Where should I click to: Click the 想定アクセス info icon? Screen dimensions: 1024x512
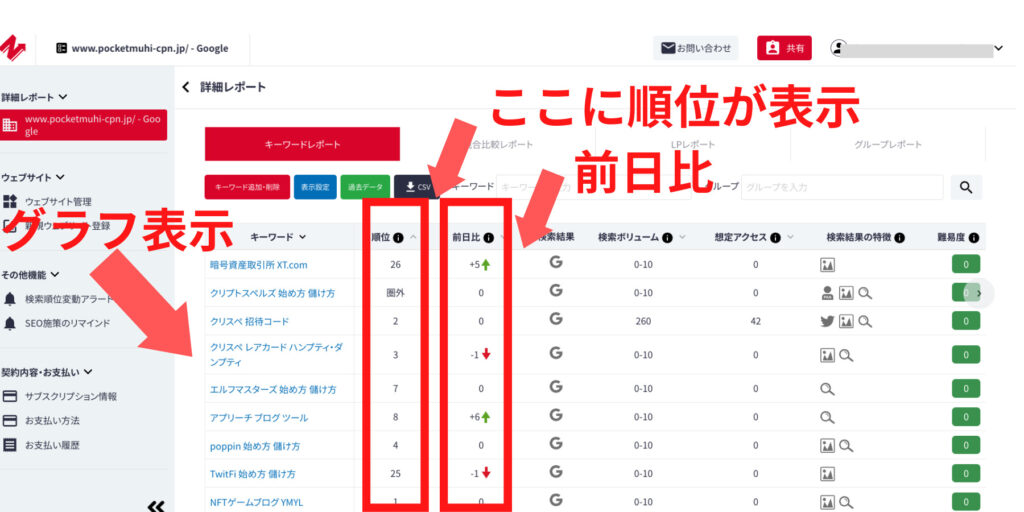[776, 238]
